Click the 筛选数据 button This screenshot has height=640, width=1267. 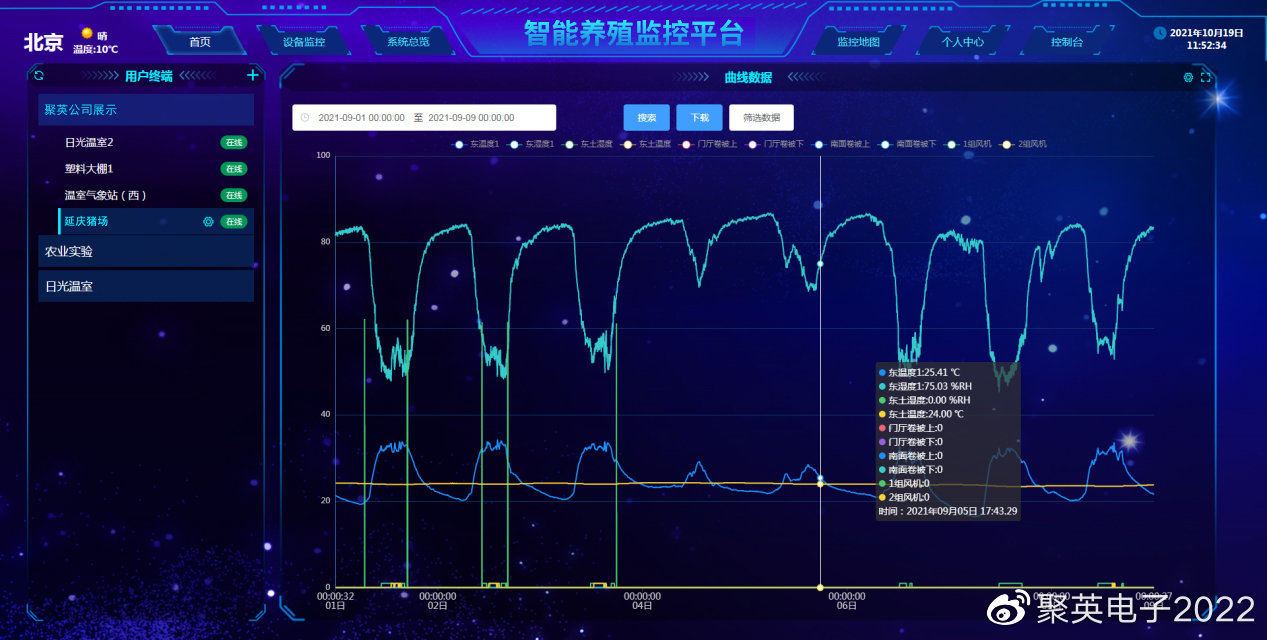[761, 118]
